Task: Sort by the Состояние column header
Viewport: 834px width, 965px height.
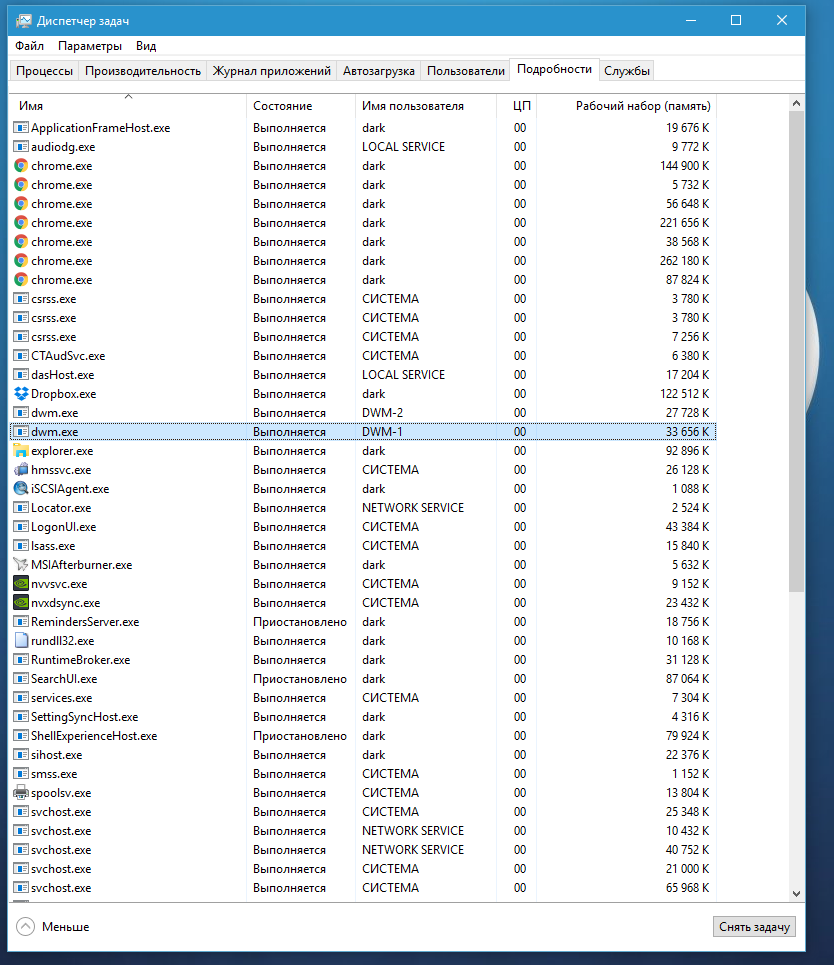Action: (x=301, y=106)
